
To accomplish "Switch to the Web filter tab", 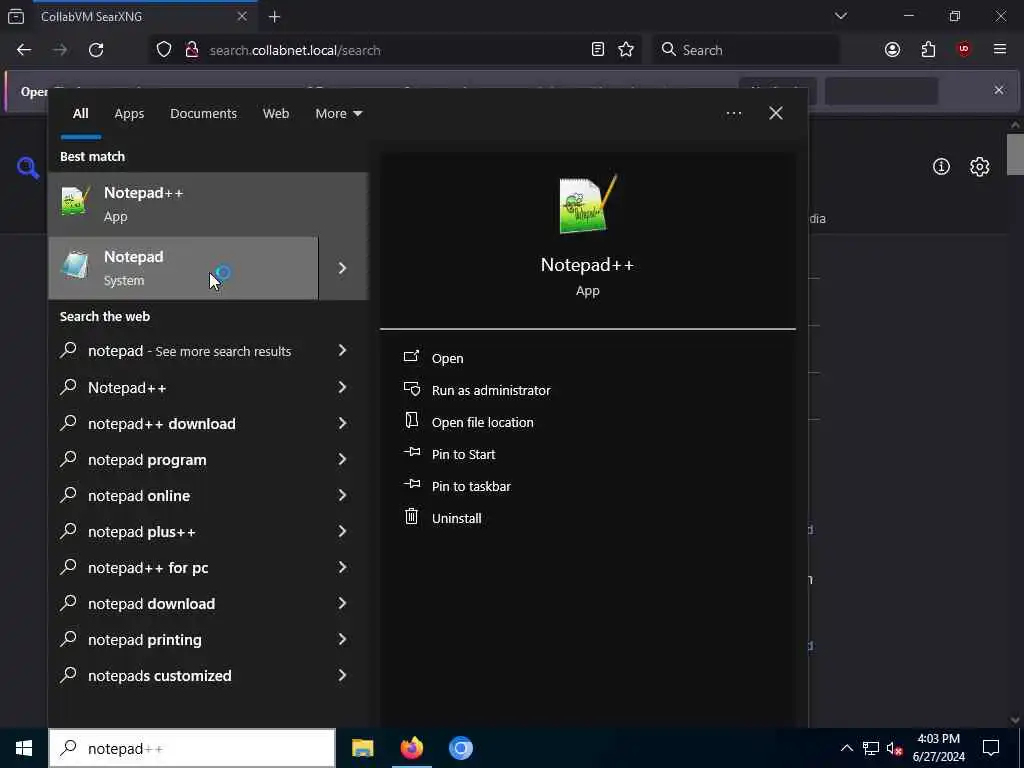I will [276, 114].
